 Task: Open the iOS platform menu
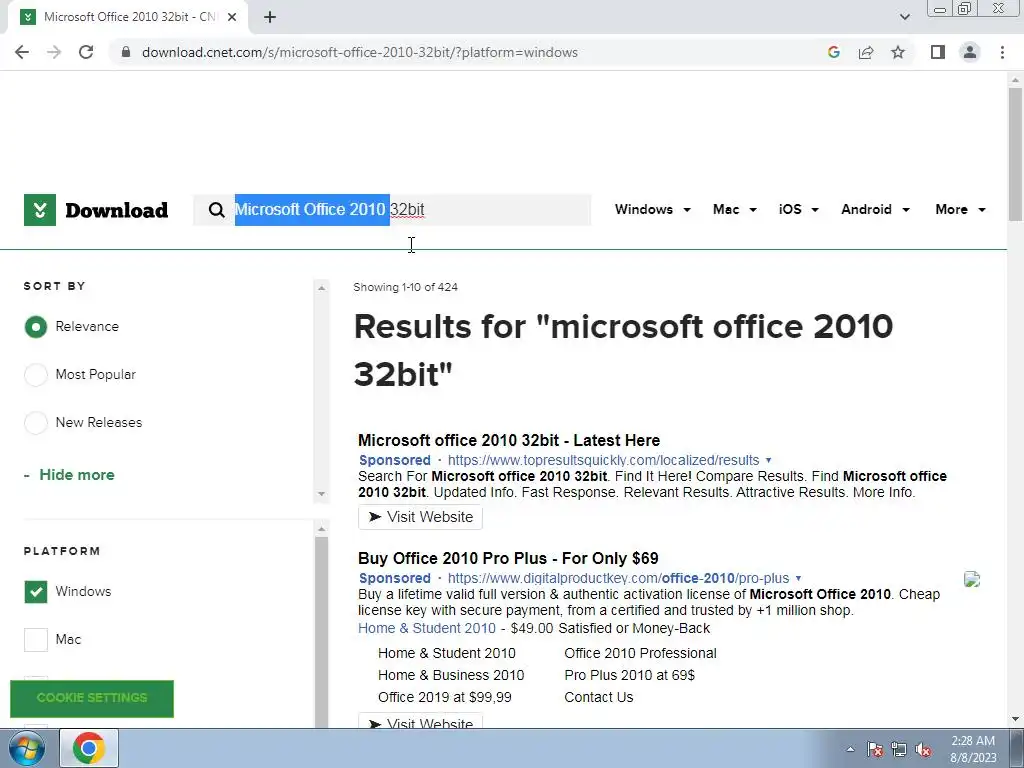(799, 209)
